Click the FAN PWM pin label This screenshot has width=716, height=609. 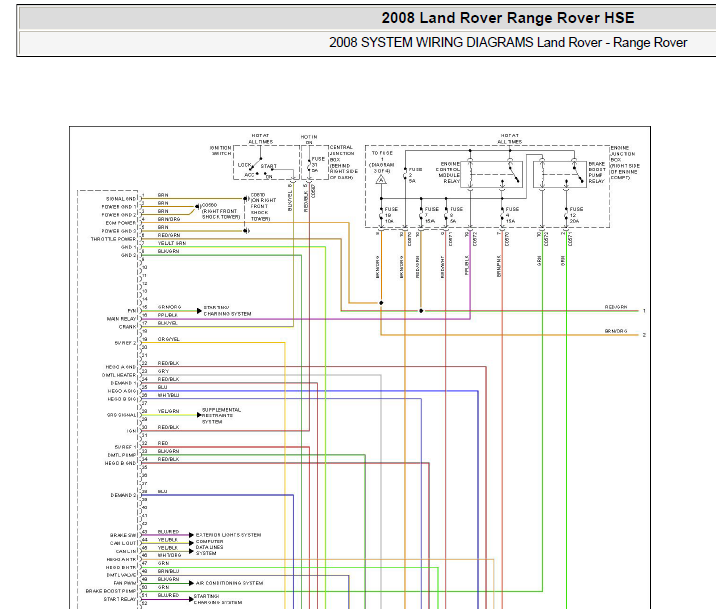coord(125,583)
